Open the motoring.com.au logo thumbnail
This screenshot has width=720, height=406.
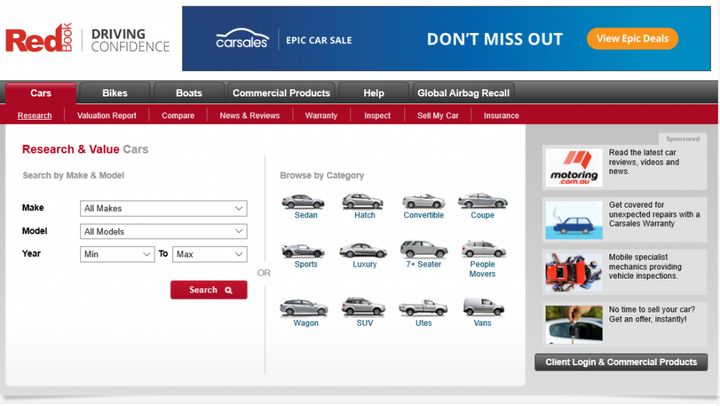[x=574, y=168]
